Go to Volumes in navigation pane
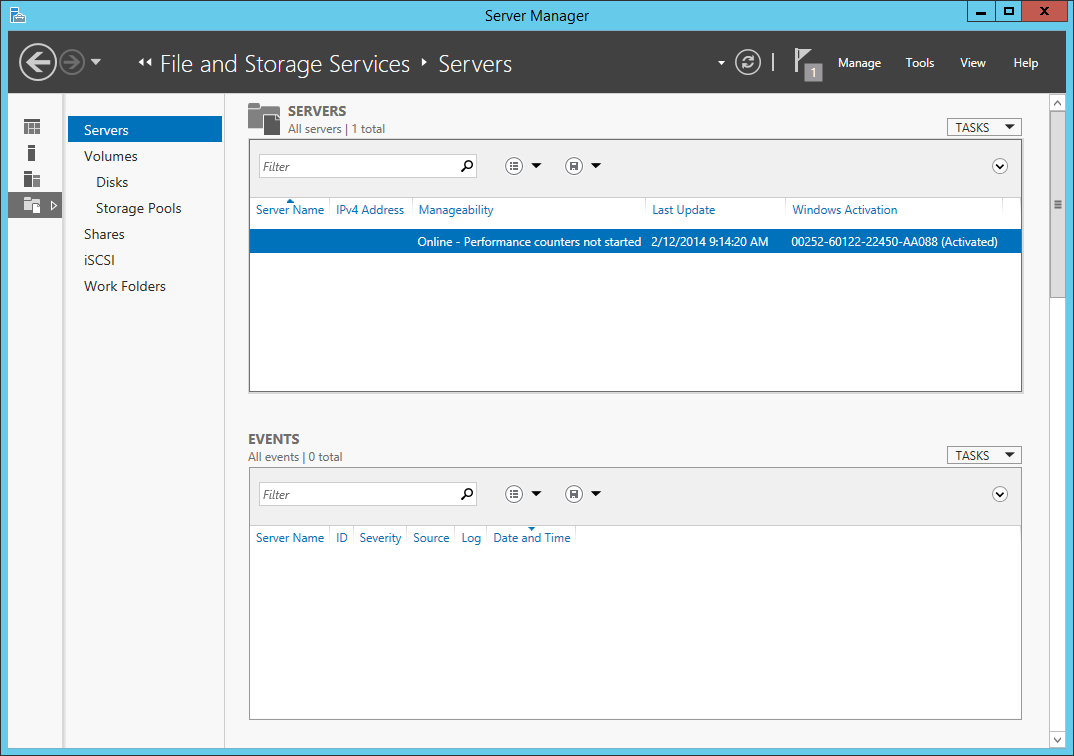This screenshot has width=1074, height=756. point(111,156)
